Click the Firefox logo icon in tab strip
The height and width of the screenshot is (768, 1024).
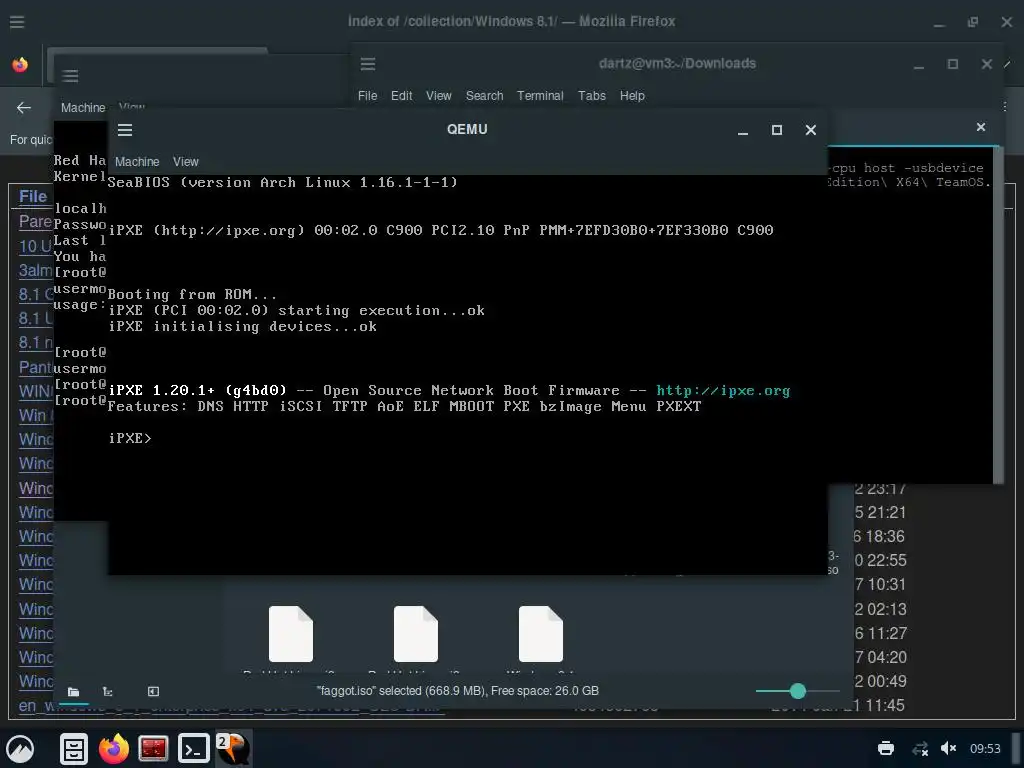(20, 65)
